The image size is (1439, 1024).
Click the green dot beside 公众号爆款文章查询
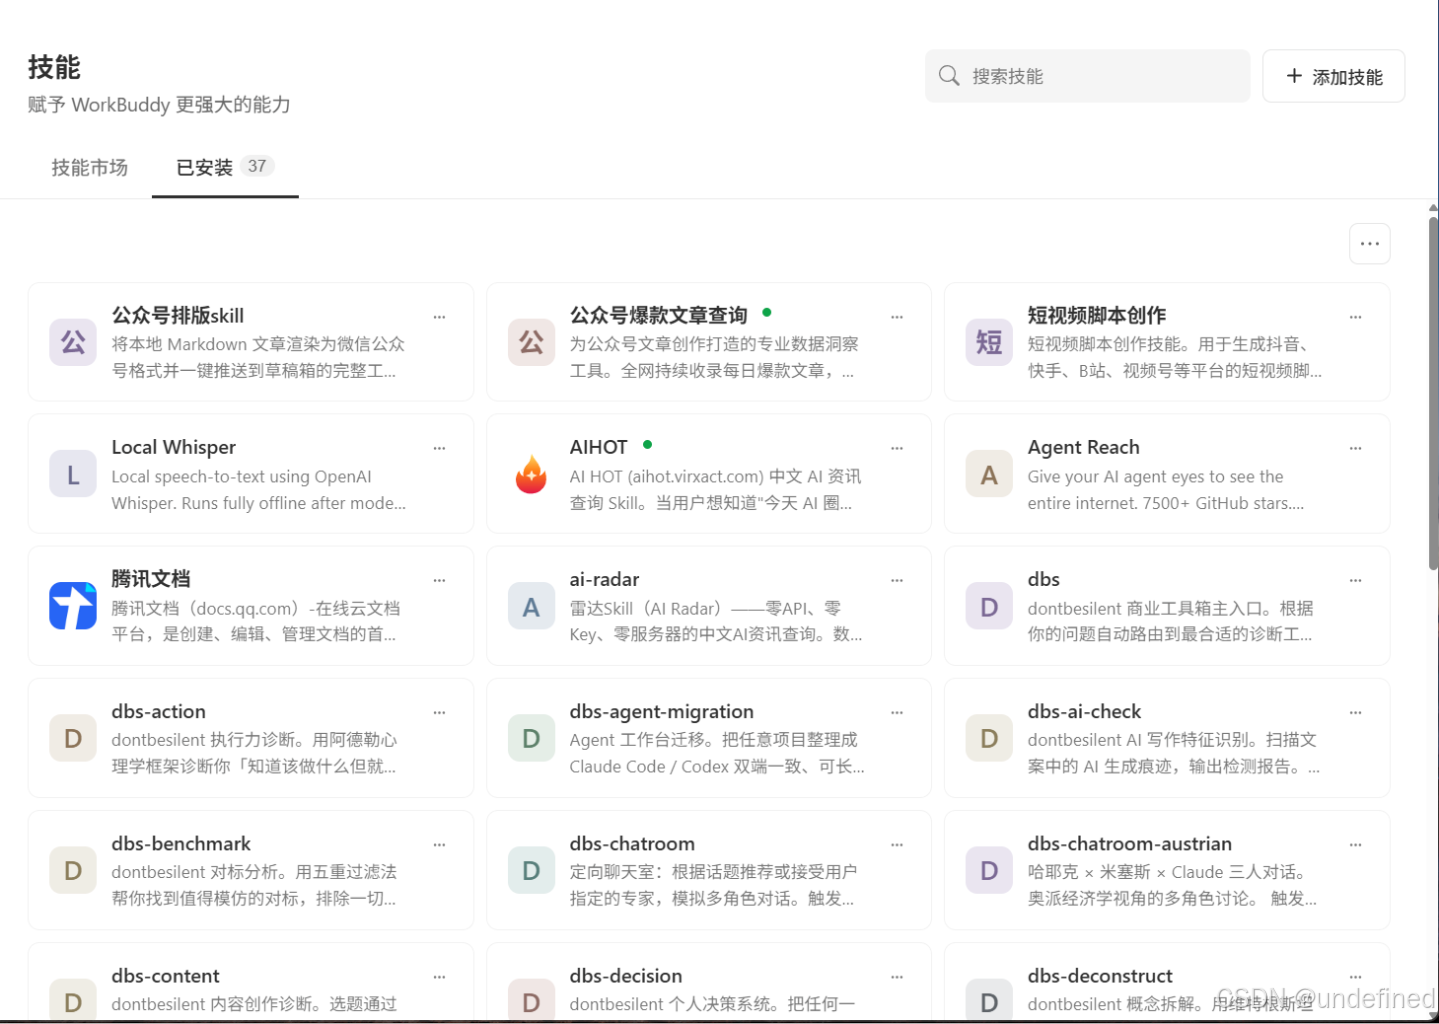[767, 312]
